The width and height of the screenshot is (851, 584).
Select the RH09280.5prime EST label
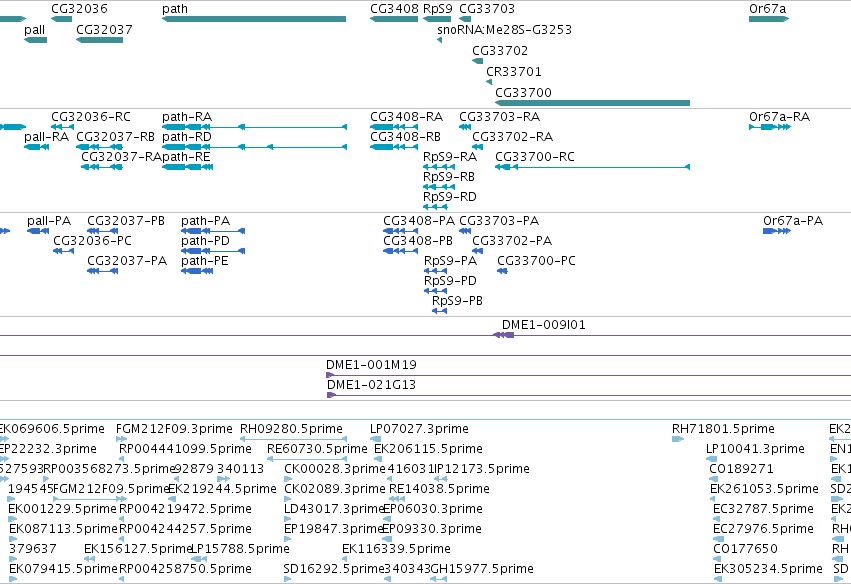click(x=291, y=429)
